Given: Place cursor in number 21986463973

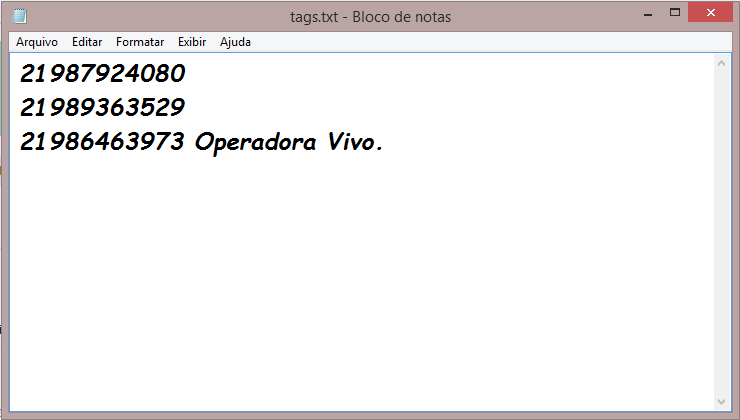Looking at the screenshot, I should (x=102, y=142).
